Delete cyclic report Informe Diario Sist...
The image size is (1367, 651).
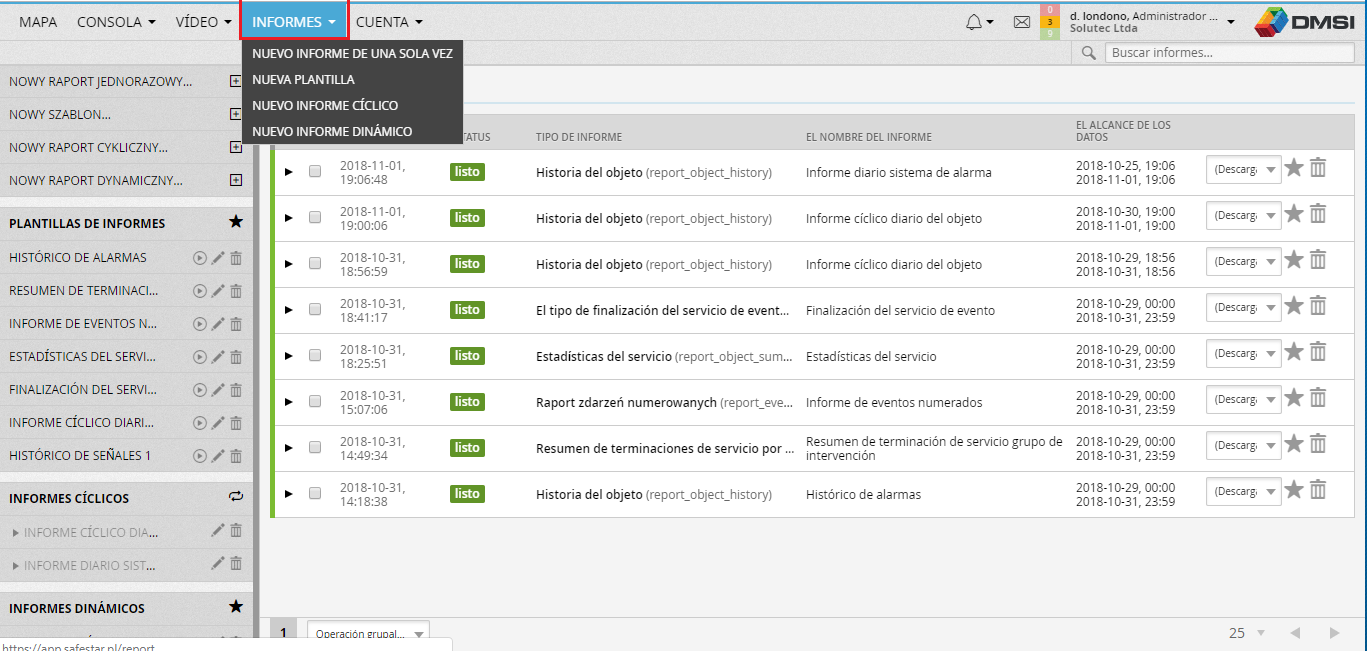(236, 564)
